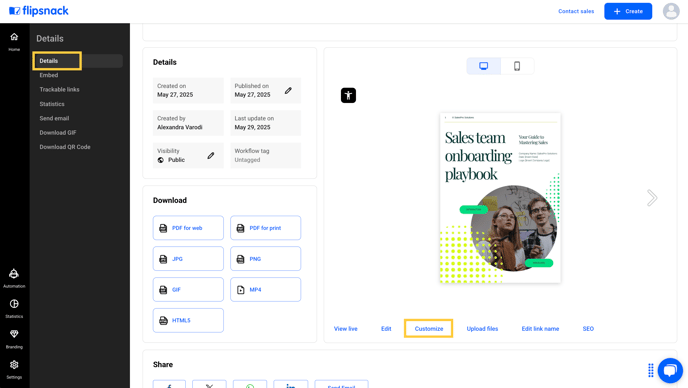The width and height of the screenshot is (688, 388).
Task: Open the Statistics pie chart icon
Action: coord(14,304)
